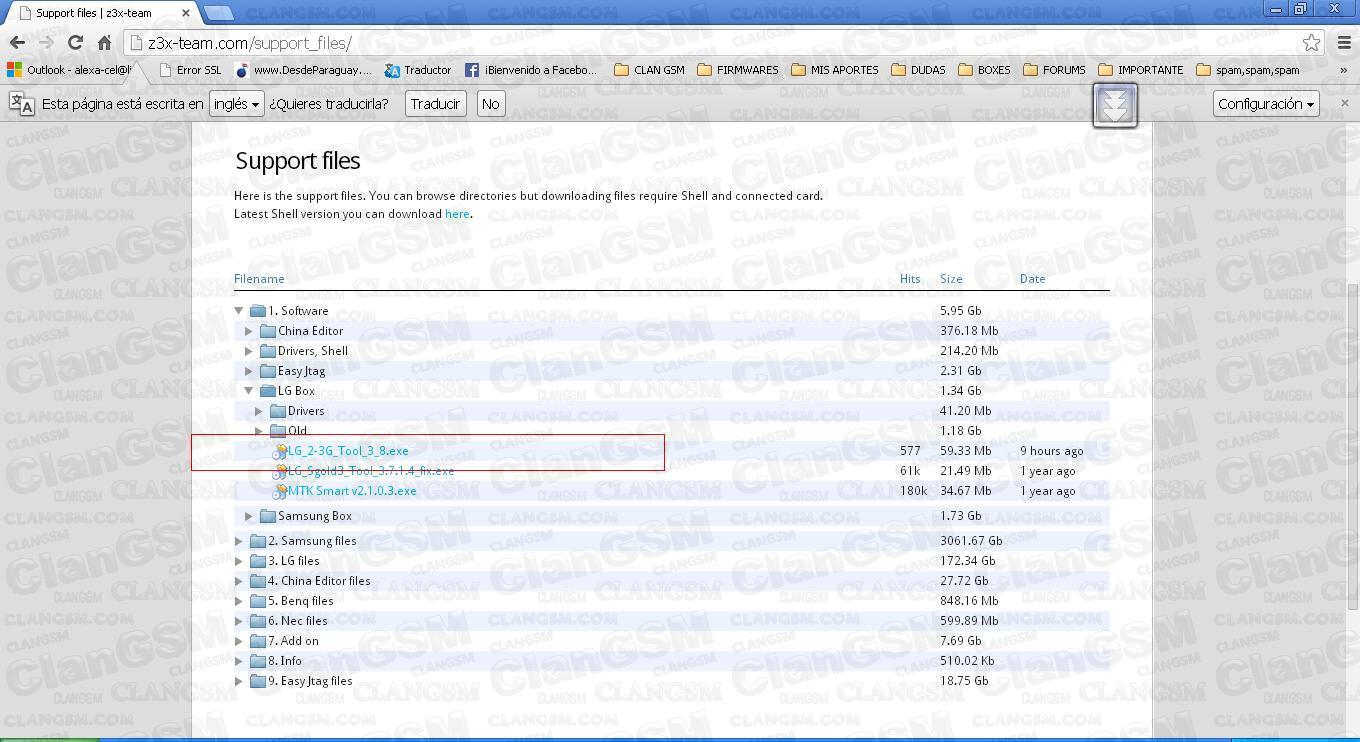Expand the Easy Jtag folder triangle
The image size is (1360, 742).
click(249, 371)
